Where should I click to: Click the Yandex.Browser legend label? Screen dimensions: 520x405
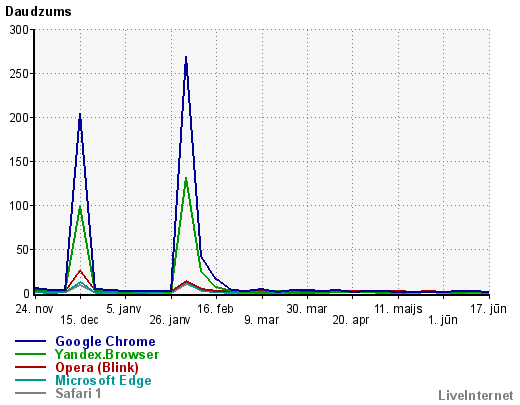pos(107,354)
